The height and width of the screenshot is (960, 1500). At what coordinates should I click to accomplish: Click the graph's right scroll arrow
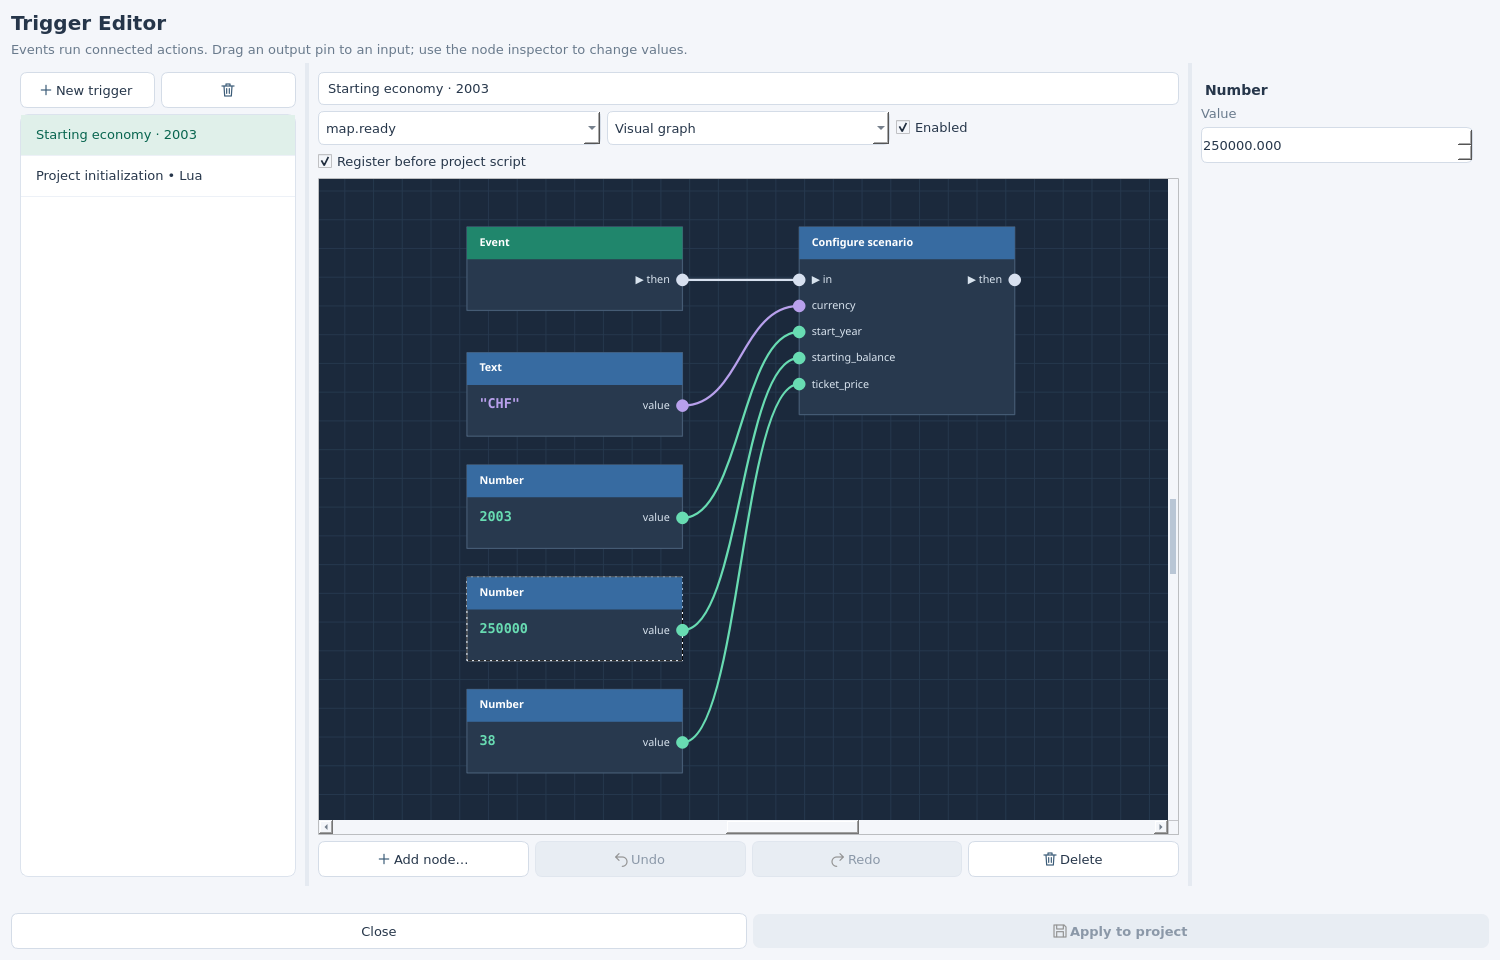coord(1160,827)
